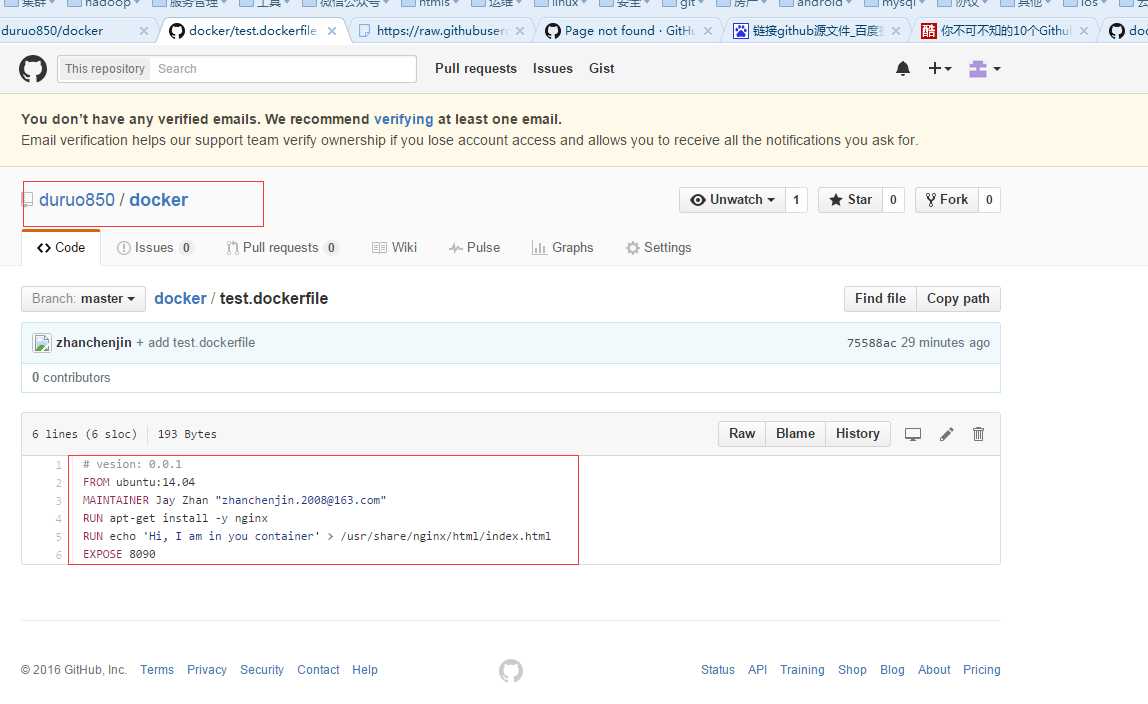
Task: Click the 'EXPOSE 8090' code line
Action: [119, 554]
